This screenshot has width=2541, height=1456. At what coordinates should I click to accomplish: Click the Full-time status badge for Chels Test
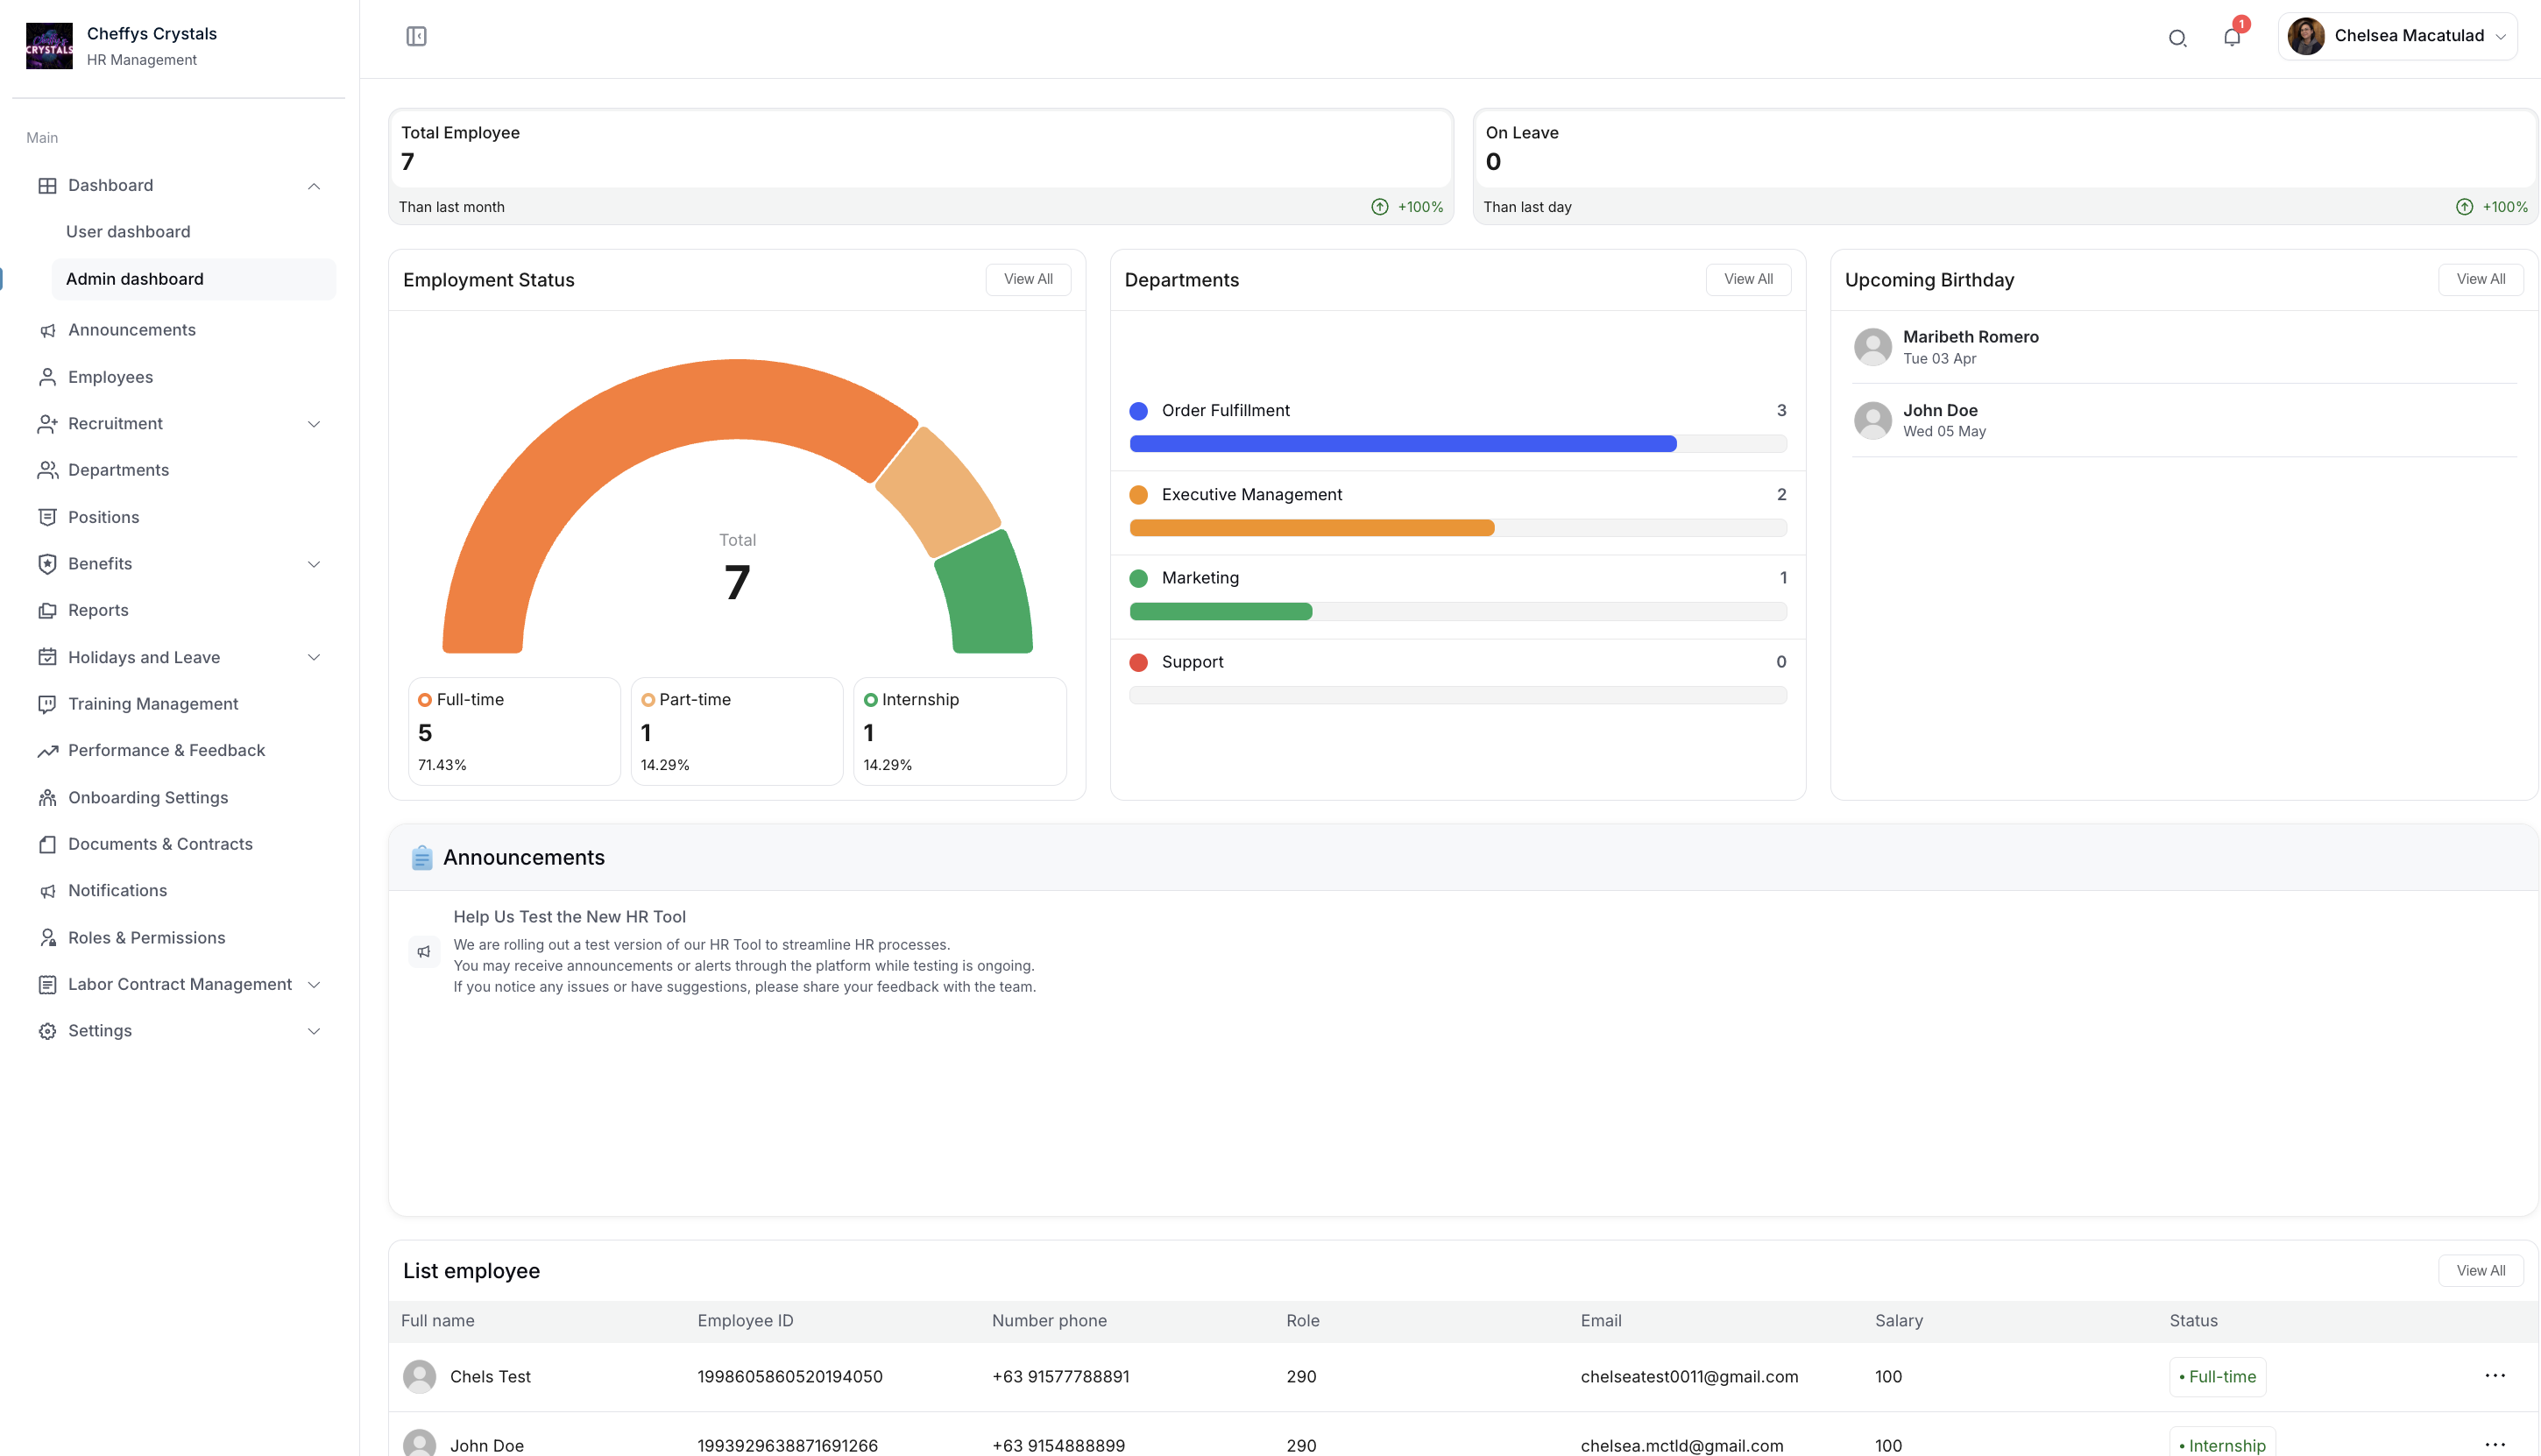click(2218, 1375)
